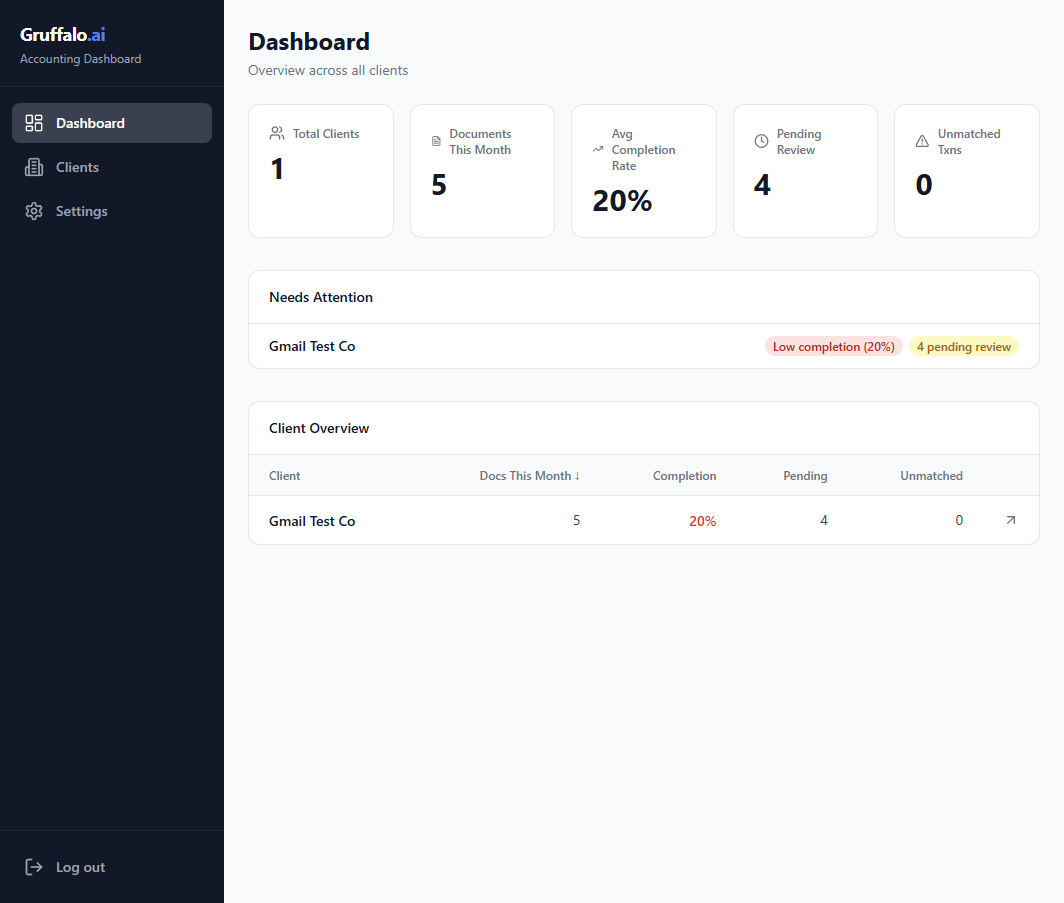
Task: Click the Total Clients people icon
Action: click(x=277, y=134)
